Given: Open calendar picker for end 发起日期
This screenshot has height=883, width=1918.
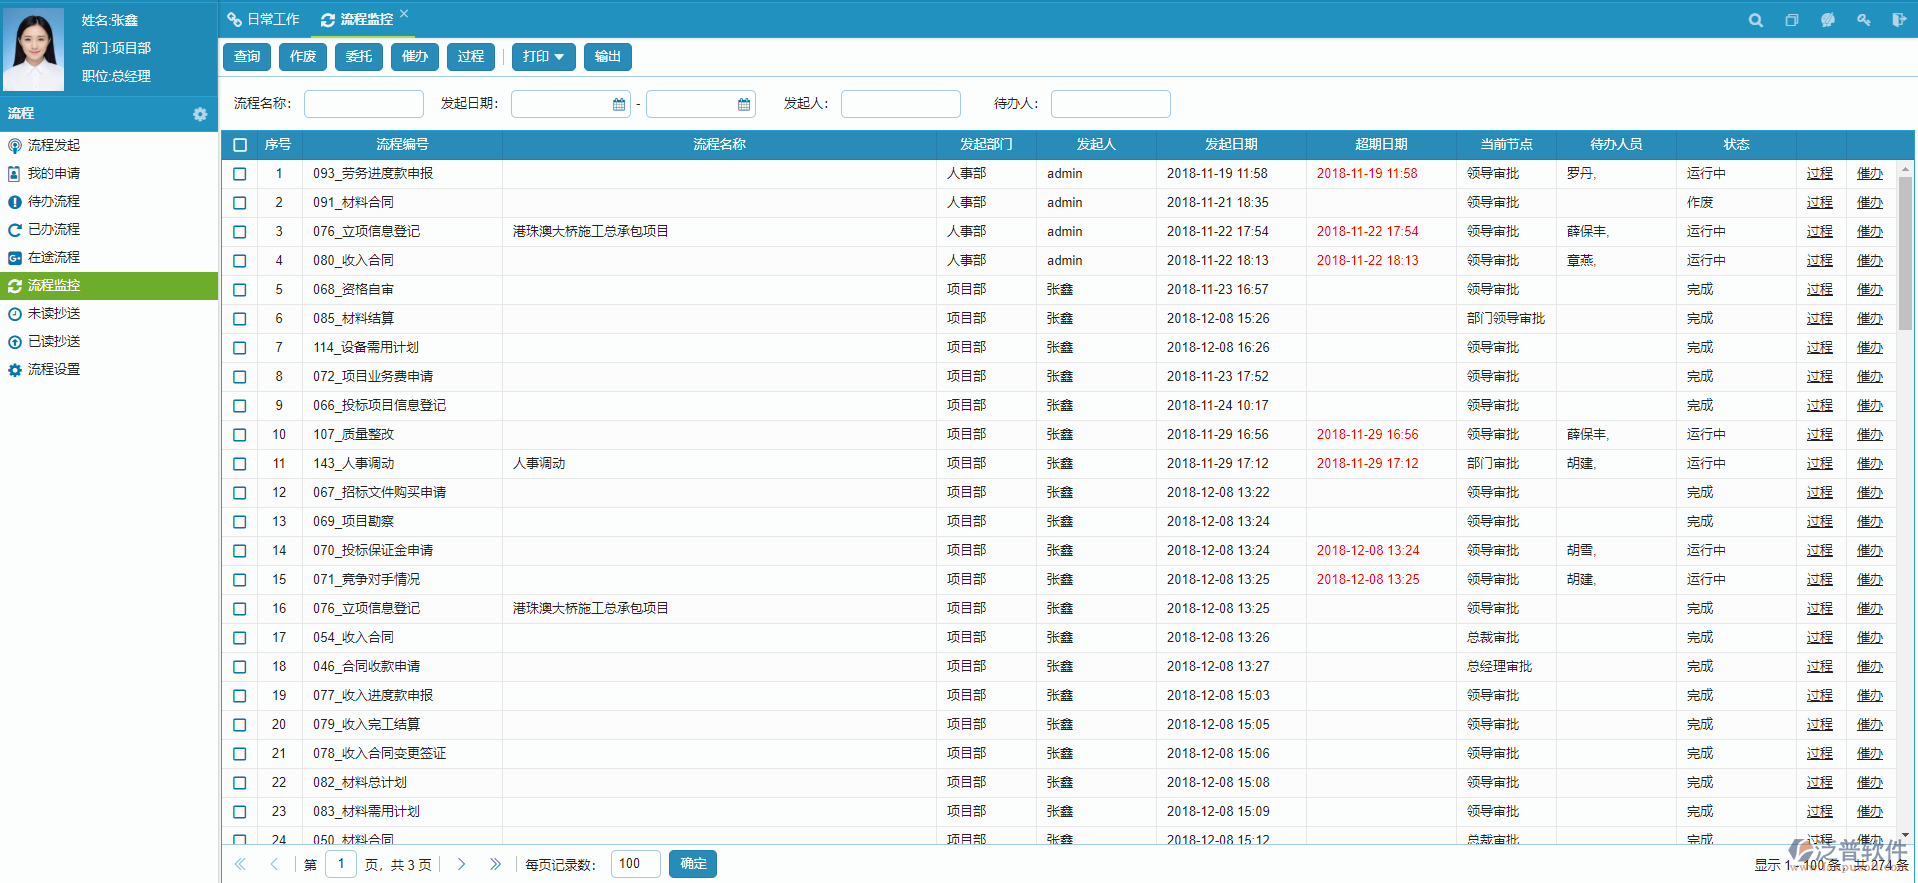Looking at the screenshot, I should (x=743, y=104).
